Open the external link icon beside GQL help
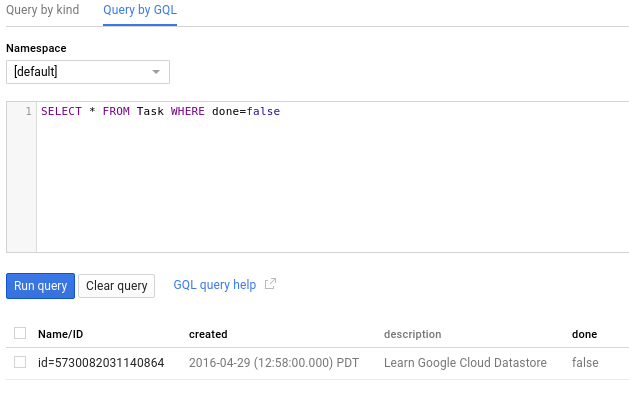This screenshot has height=407, width=629. (x=270, y=284)
